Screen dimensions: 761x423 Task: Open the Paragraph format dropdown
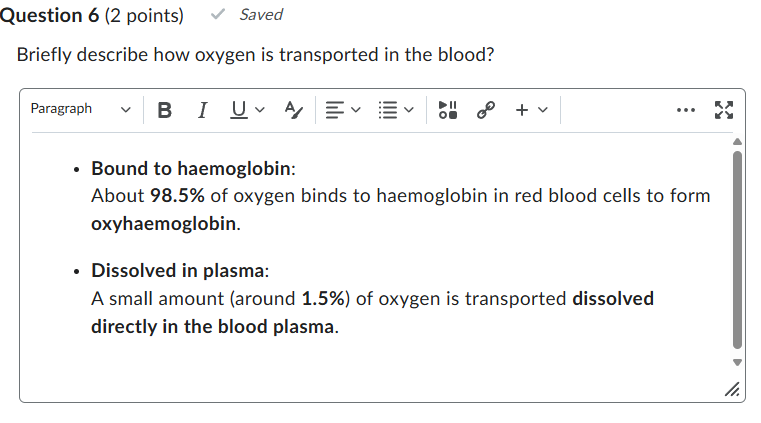click(81, 109)
